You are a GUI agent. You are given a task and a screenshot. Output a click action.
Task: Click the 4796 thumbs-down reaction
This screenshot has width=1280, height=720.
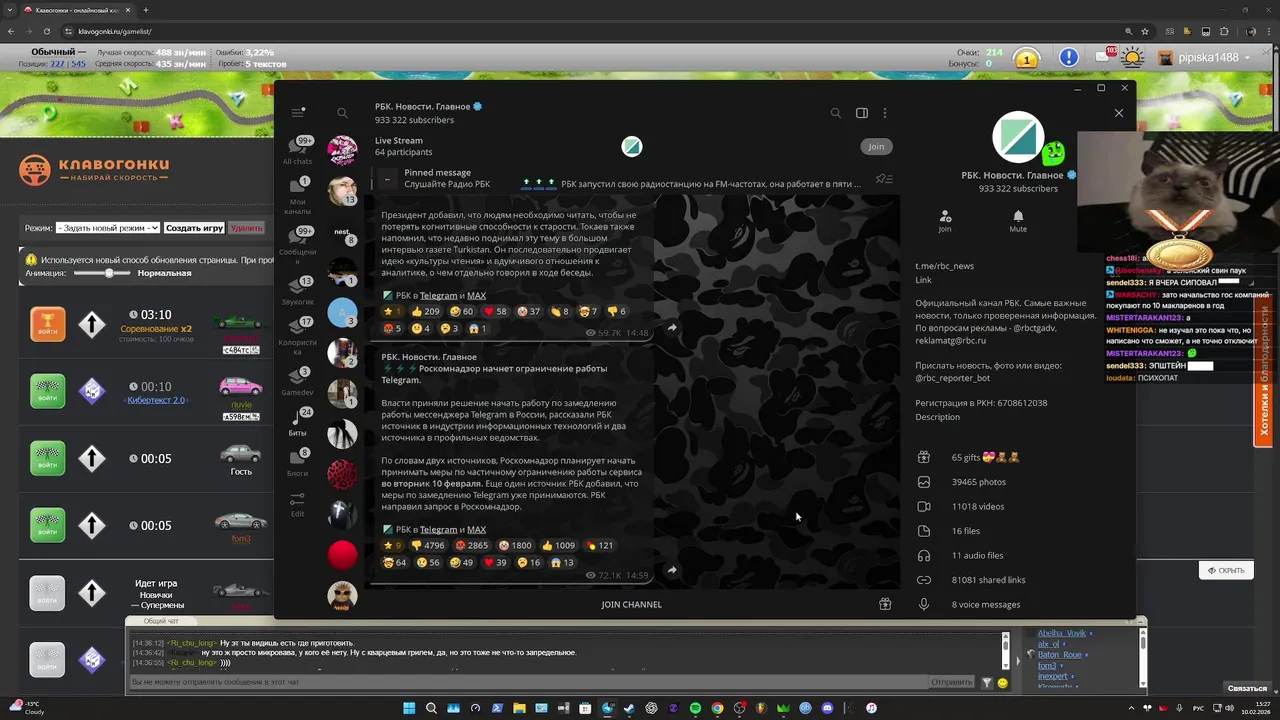pos(428,545)
